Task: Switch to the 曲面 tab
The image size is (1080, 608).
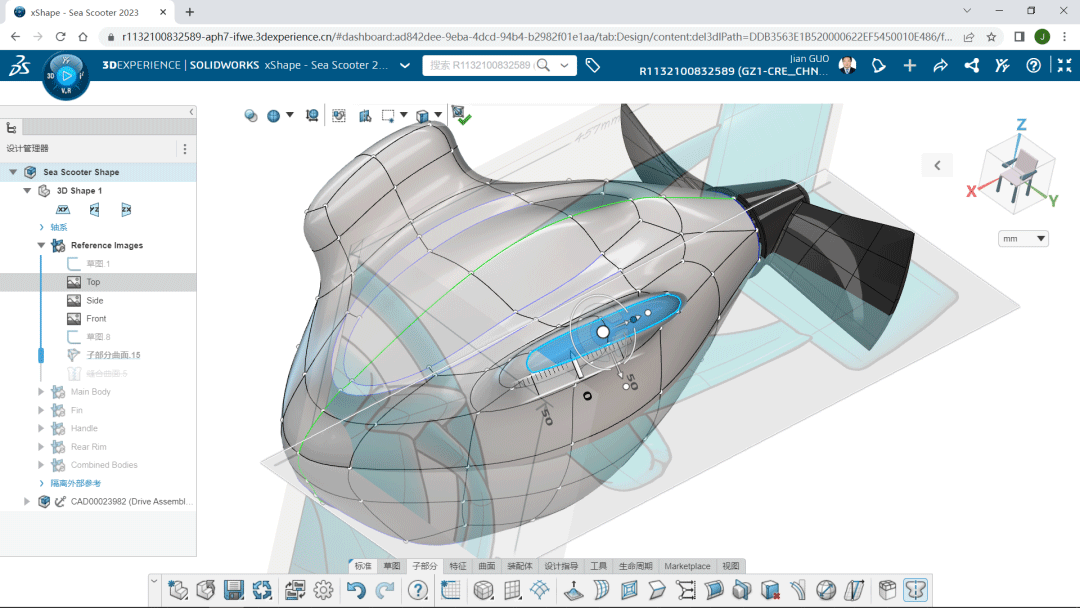Action: pos(486,566)
